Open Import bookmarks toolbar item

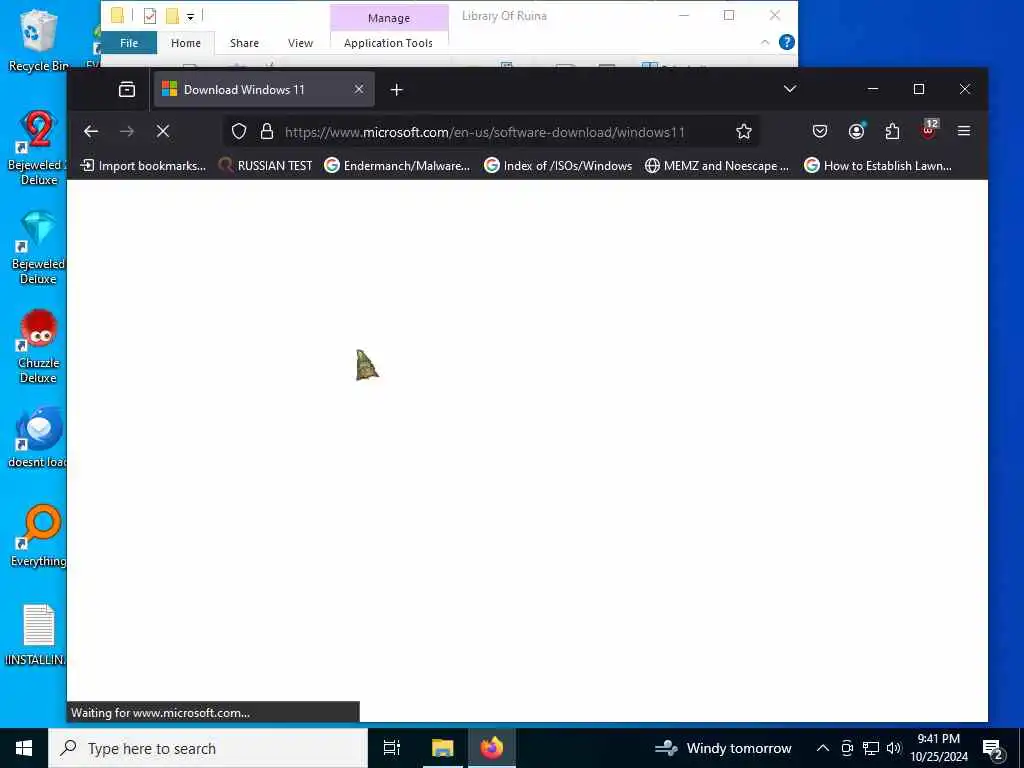[x=143, y=166]
